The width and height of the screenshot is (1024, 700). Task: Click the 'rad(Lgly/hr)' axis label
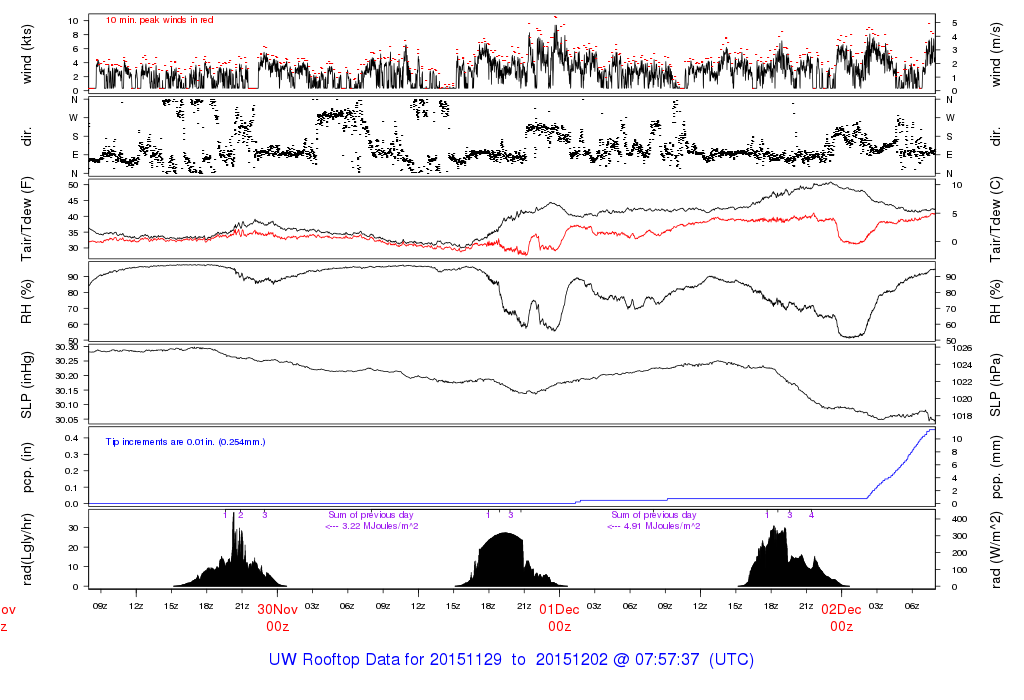point(27,549)
